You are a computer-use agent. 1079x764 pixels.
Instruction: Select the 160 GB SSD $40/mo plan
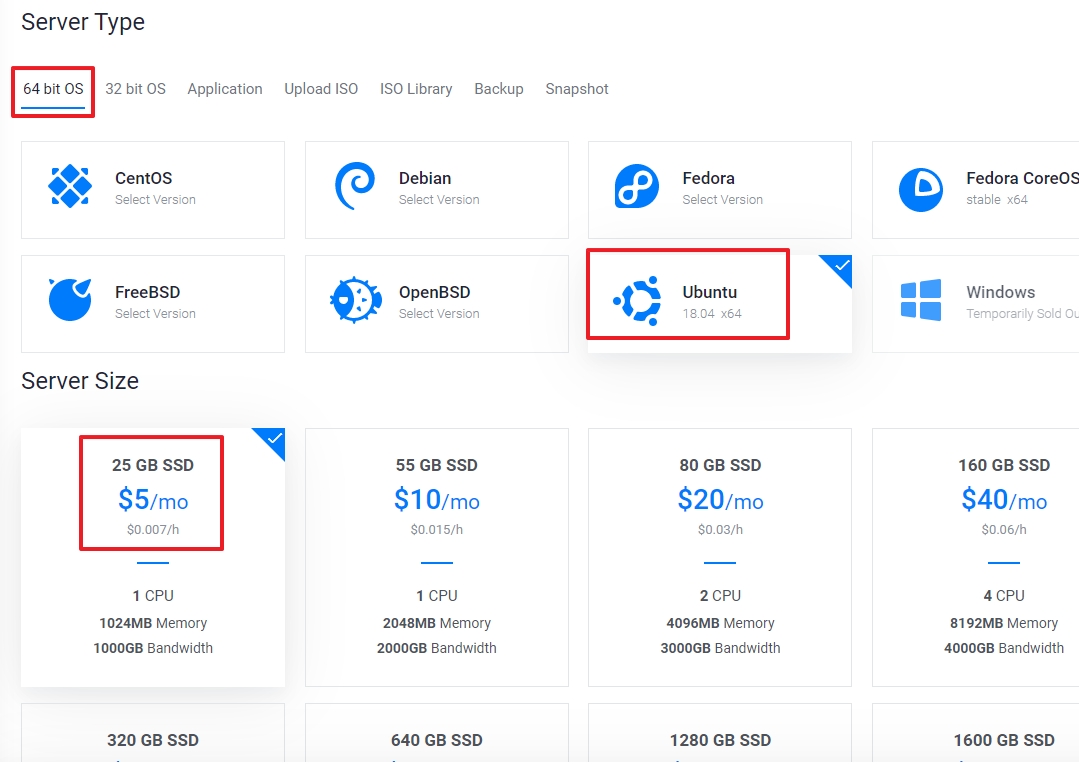tap(976, 558)
